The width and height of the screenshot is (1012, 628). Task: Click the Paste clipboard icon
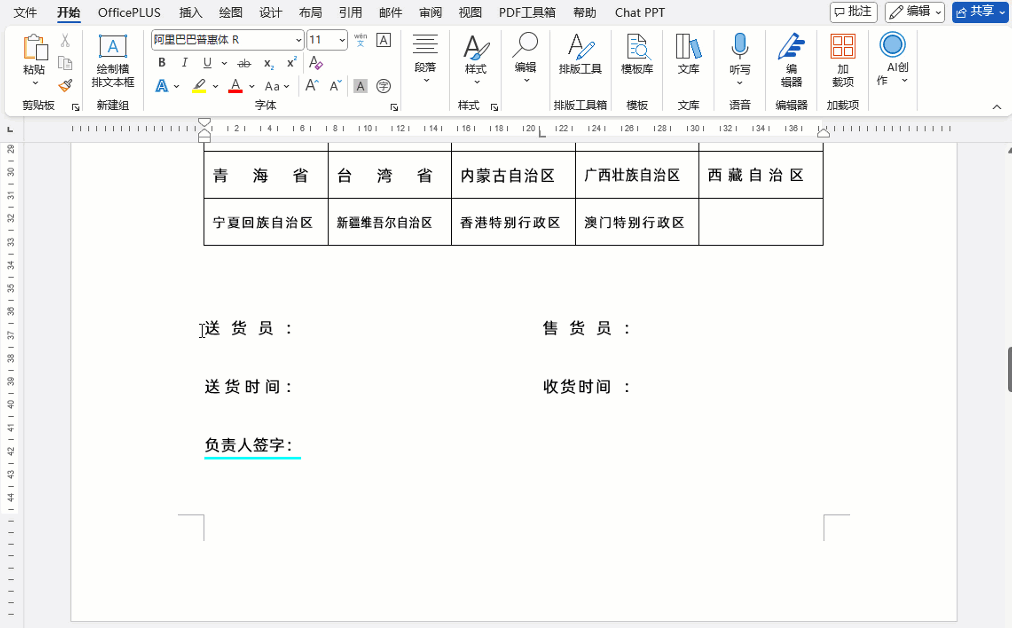[34, 48]
